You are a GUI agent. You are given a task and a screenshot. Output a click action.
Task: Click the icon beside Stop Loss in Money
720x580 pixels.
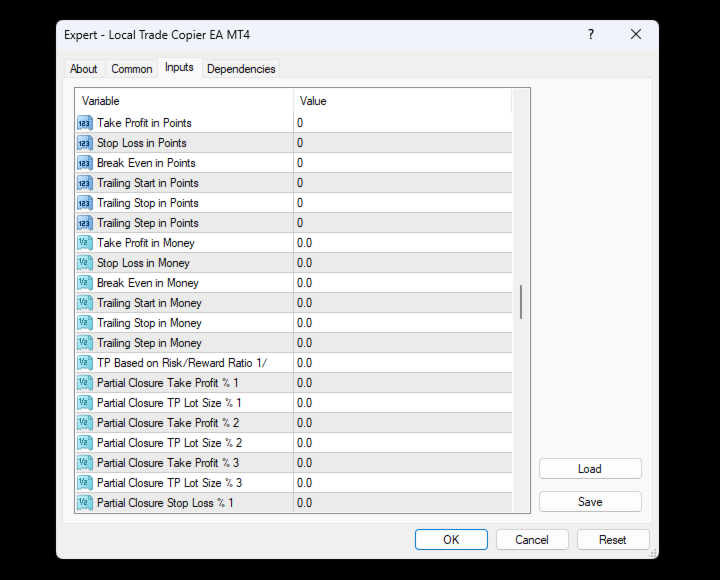click(x=85, y=263)
